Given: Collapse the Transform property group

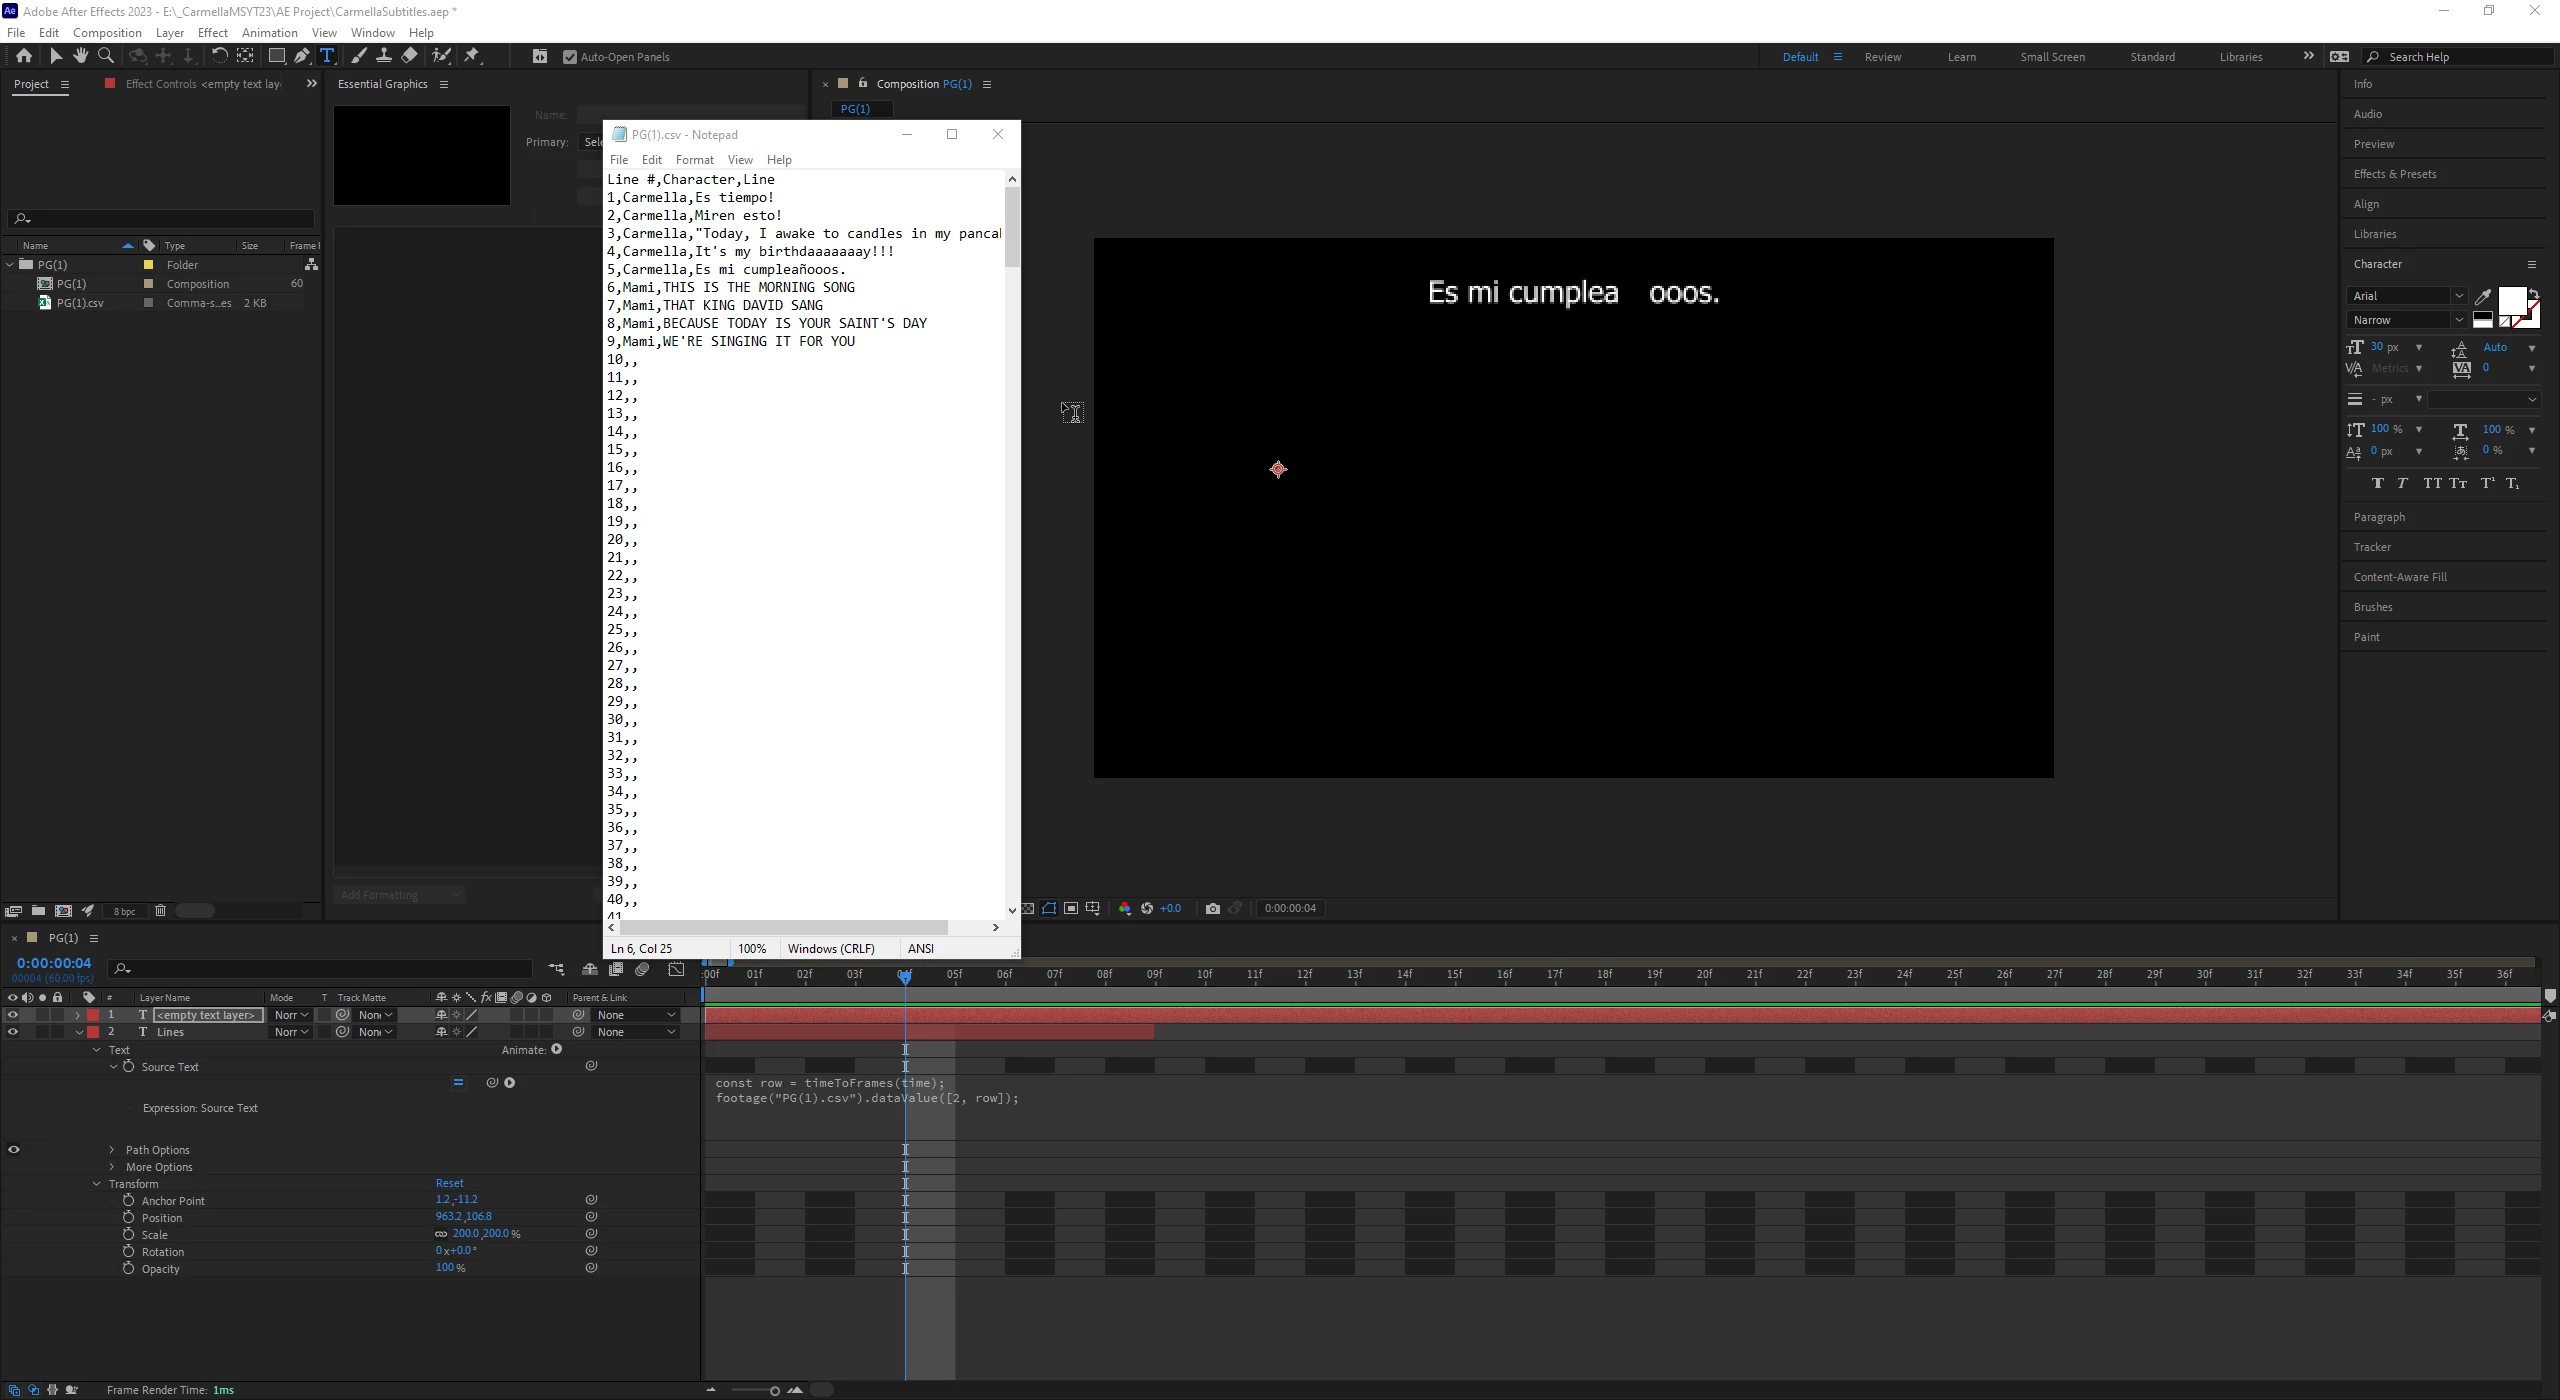Looking at the screenshot, I should [97, 1184].
